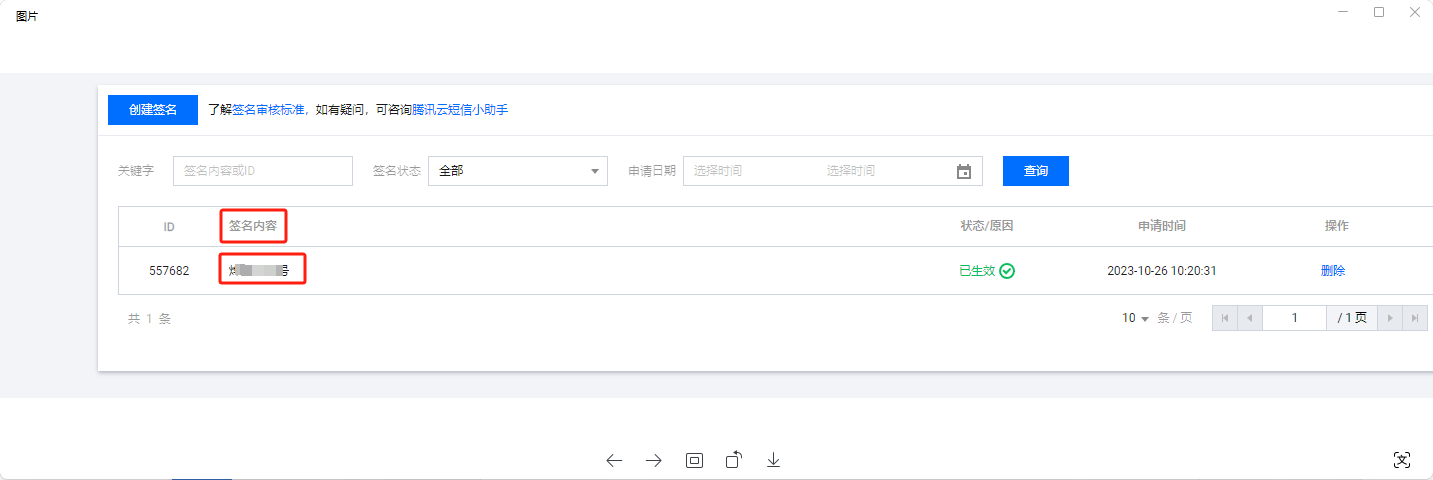This screenshot has height=480, width=1433.
Task: Jump to first page in pagination
Action: point(1225,318)
